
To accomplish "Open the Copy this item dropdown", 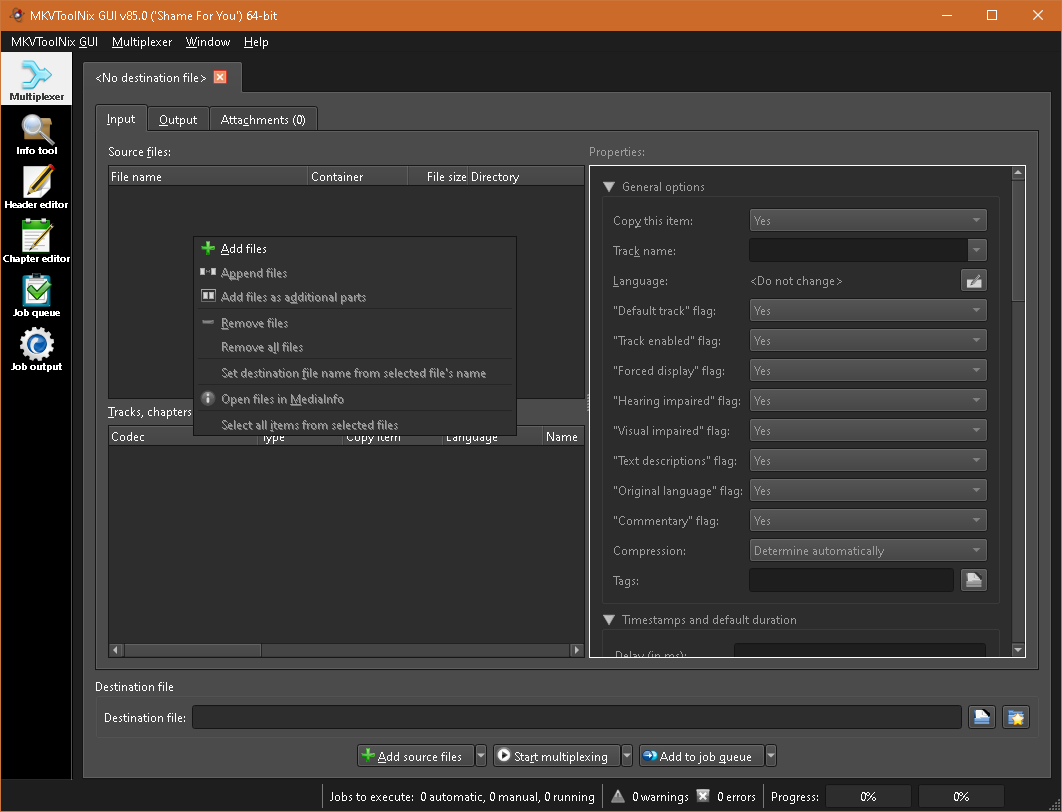I will click(868, 220).
